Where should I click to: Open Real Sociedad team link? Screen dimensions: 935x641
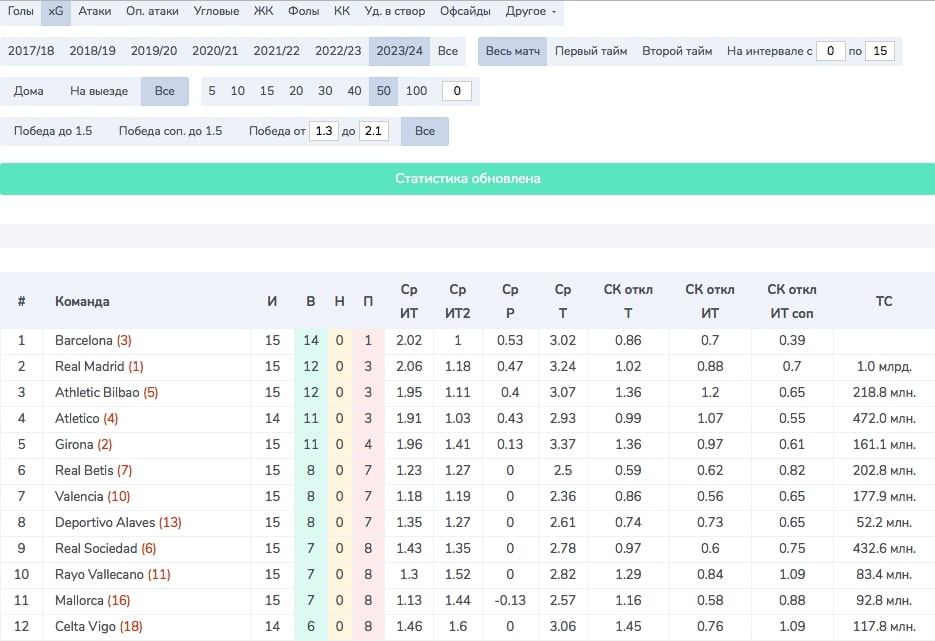pos(96,548)
